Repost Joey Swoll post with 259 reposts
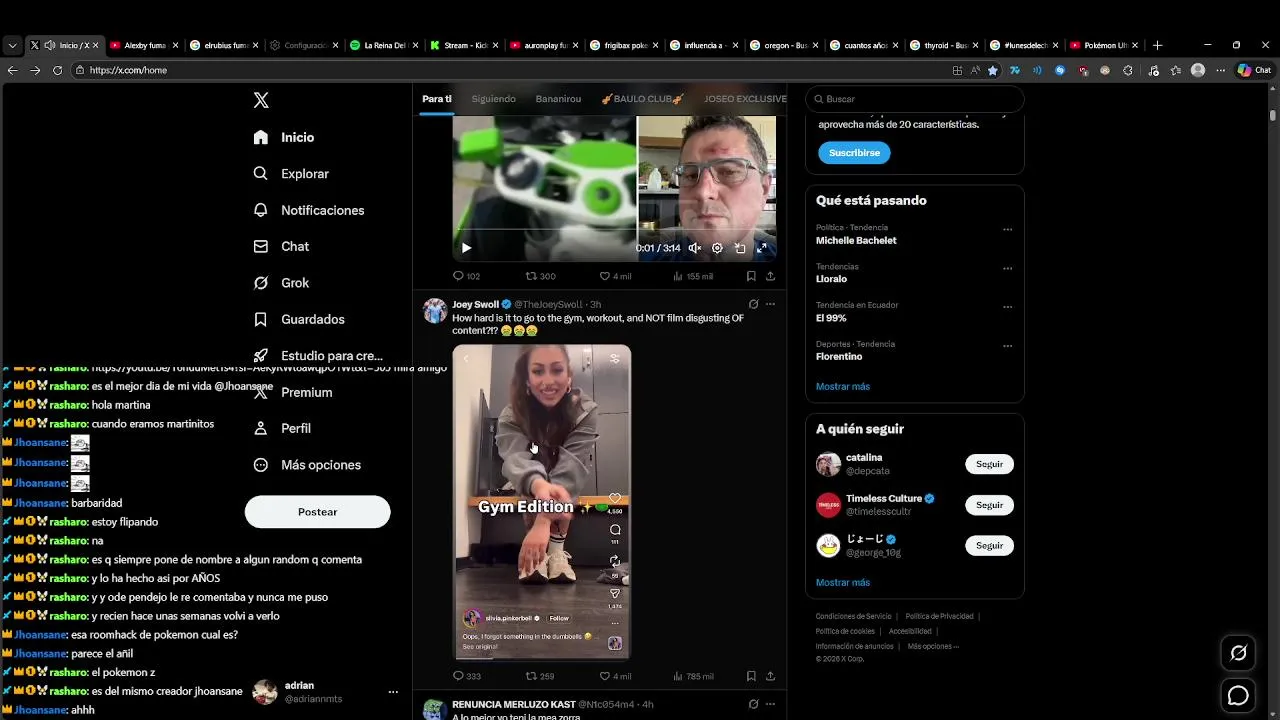 tap(540, 676)
